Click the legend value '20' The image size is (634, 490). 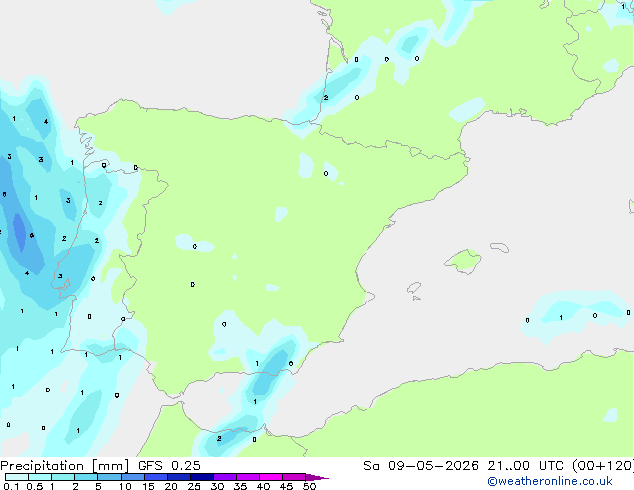pyautogui.click(x=171, y=486)
